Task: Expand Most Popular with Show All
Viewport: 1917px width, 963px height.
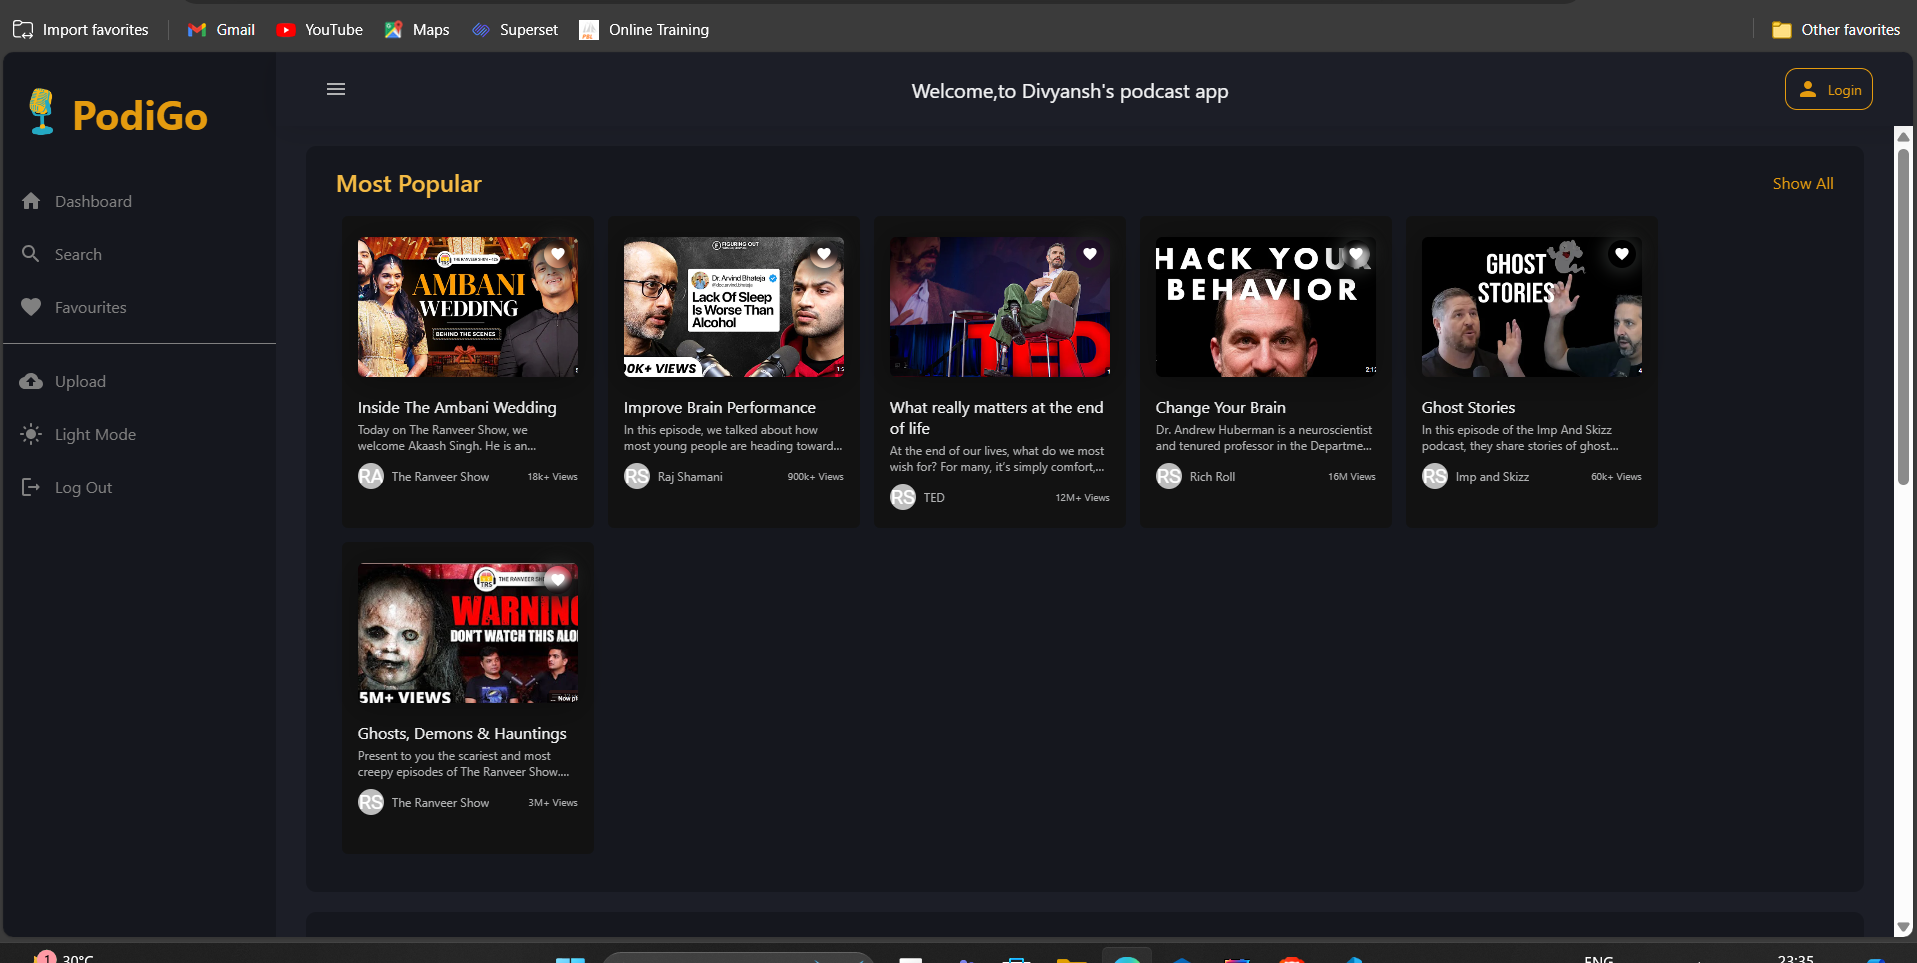Action: point(1802,184)
